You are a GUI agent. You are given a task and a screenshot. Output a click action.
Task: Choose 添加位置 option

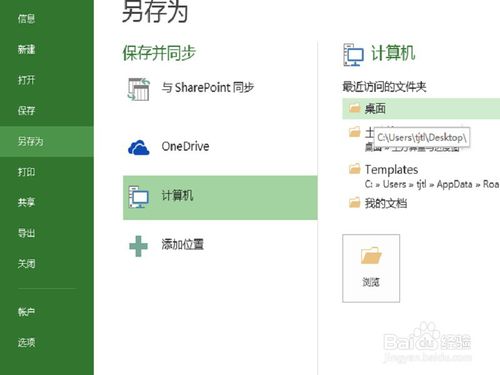click(x=182, y=244)
